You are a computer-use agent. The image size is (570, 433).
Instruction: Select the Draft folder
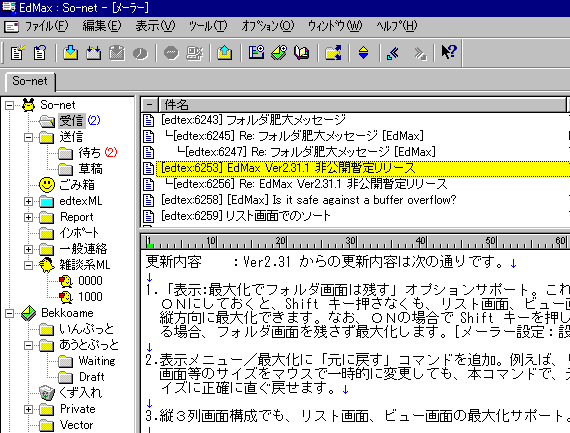pos(91,377)
